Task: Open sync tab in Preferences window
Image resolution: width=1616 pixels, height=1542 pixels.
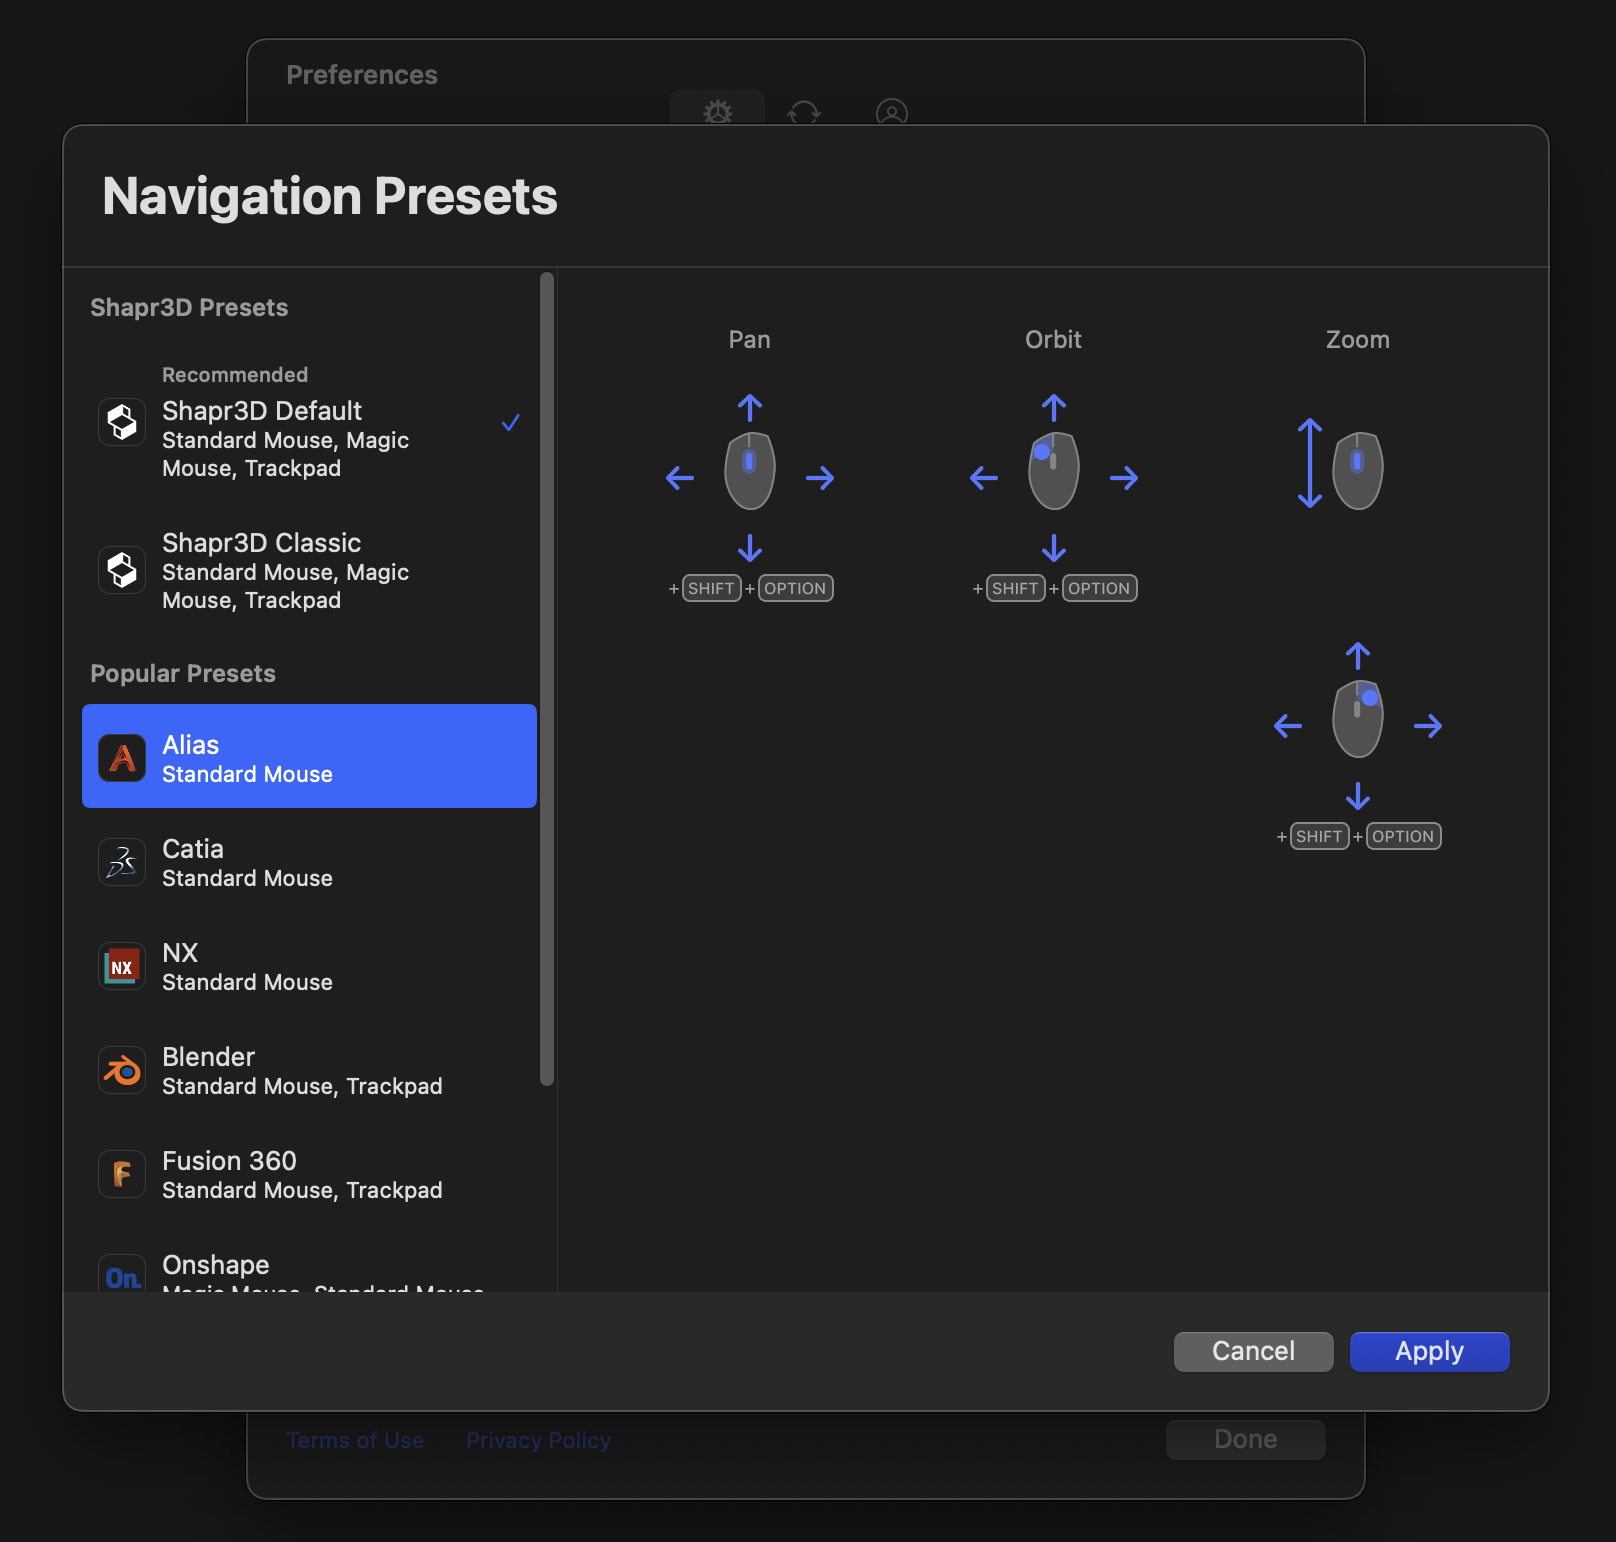Action: 804,112
